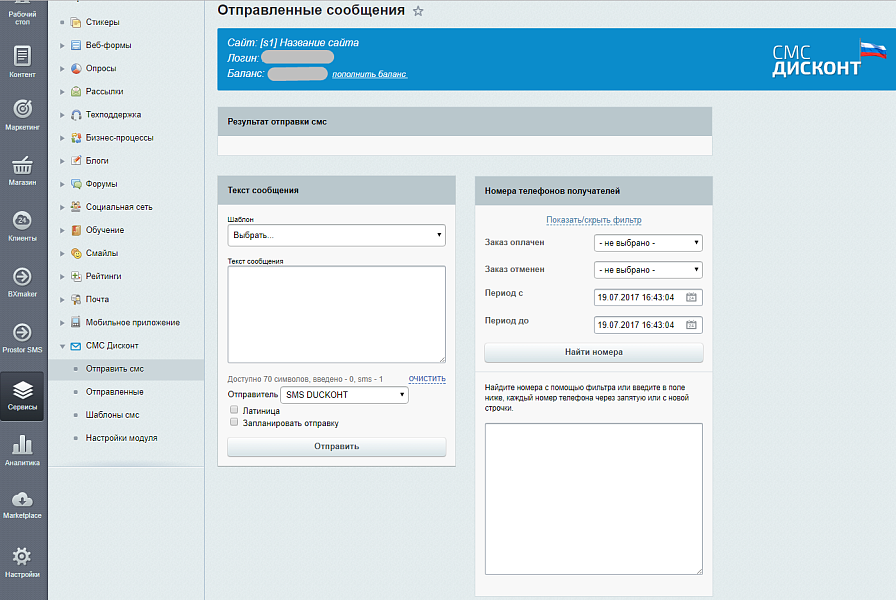Click the пополнить баланс link
This screenshot has width=896, height=600.
(370, 74)
